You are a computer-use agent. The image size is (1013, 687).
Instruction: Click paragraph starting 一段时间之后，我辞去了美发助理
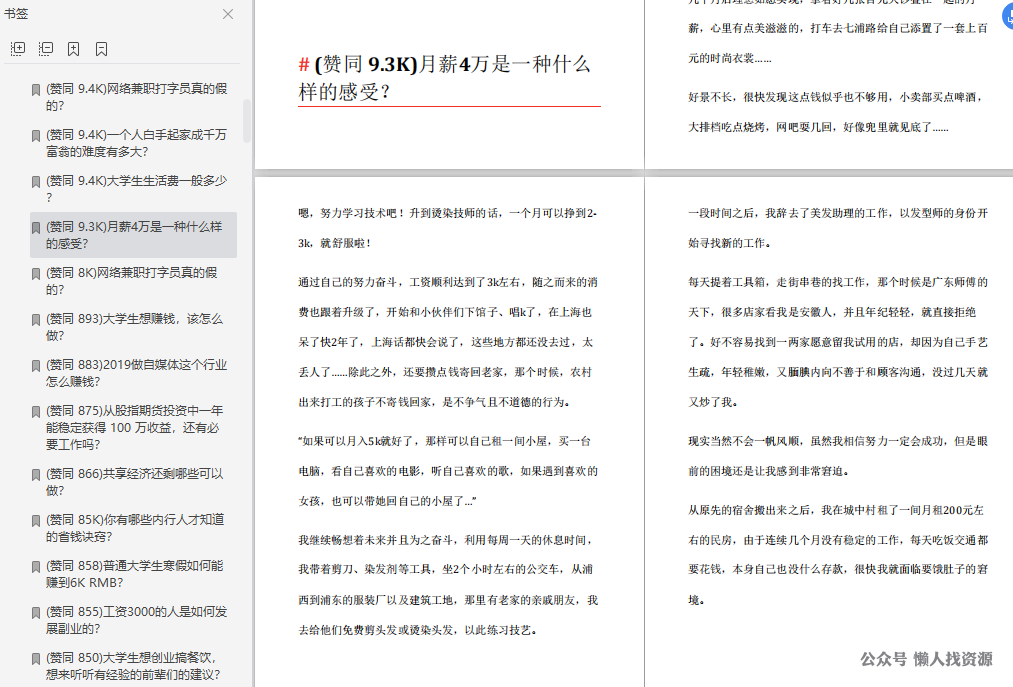837,227
